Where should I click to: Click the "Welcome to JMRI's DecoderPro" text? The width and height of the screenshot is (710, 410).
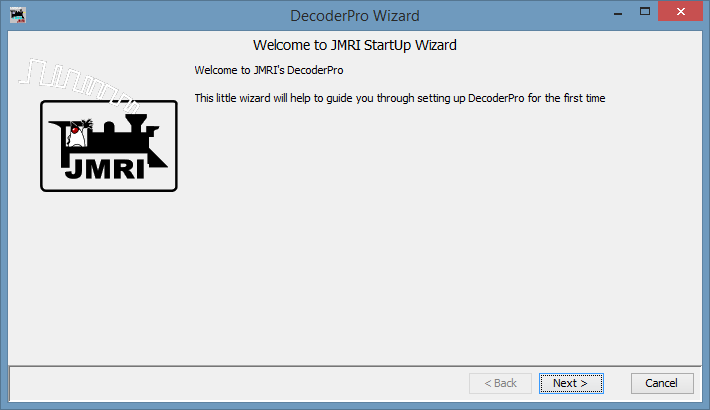point(269,70)
